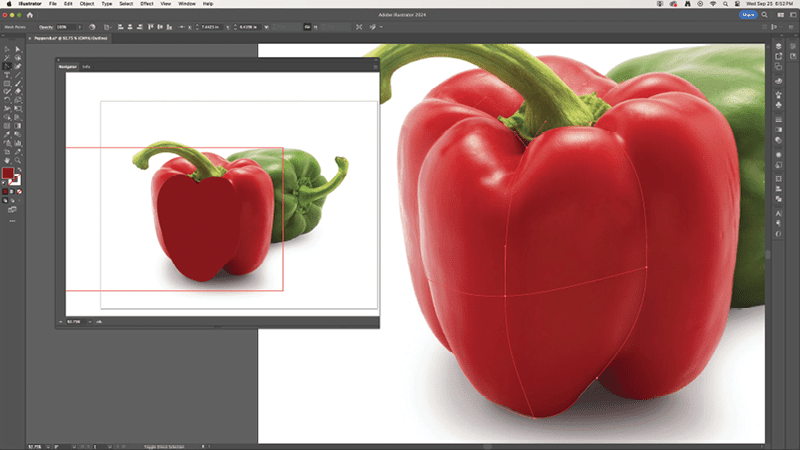Select the Mesh tool
Screen dimensions: 800x450
click(x=7, y=126)
